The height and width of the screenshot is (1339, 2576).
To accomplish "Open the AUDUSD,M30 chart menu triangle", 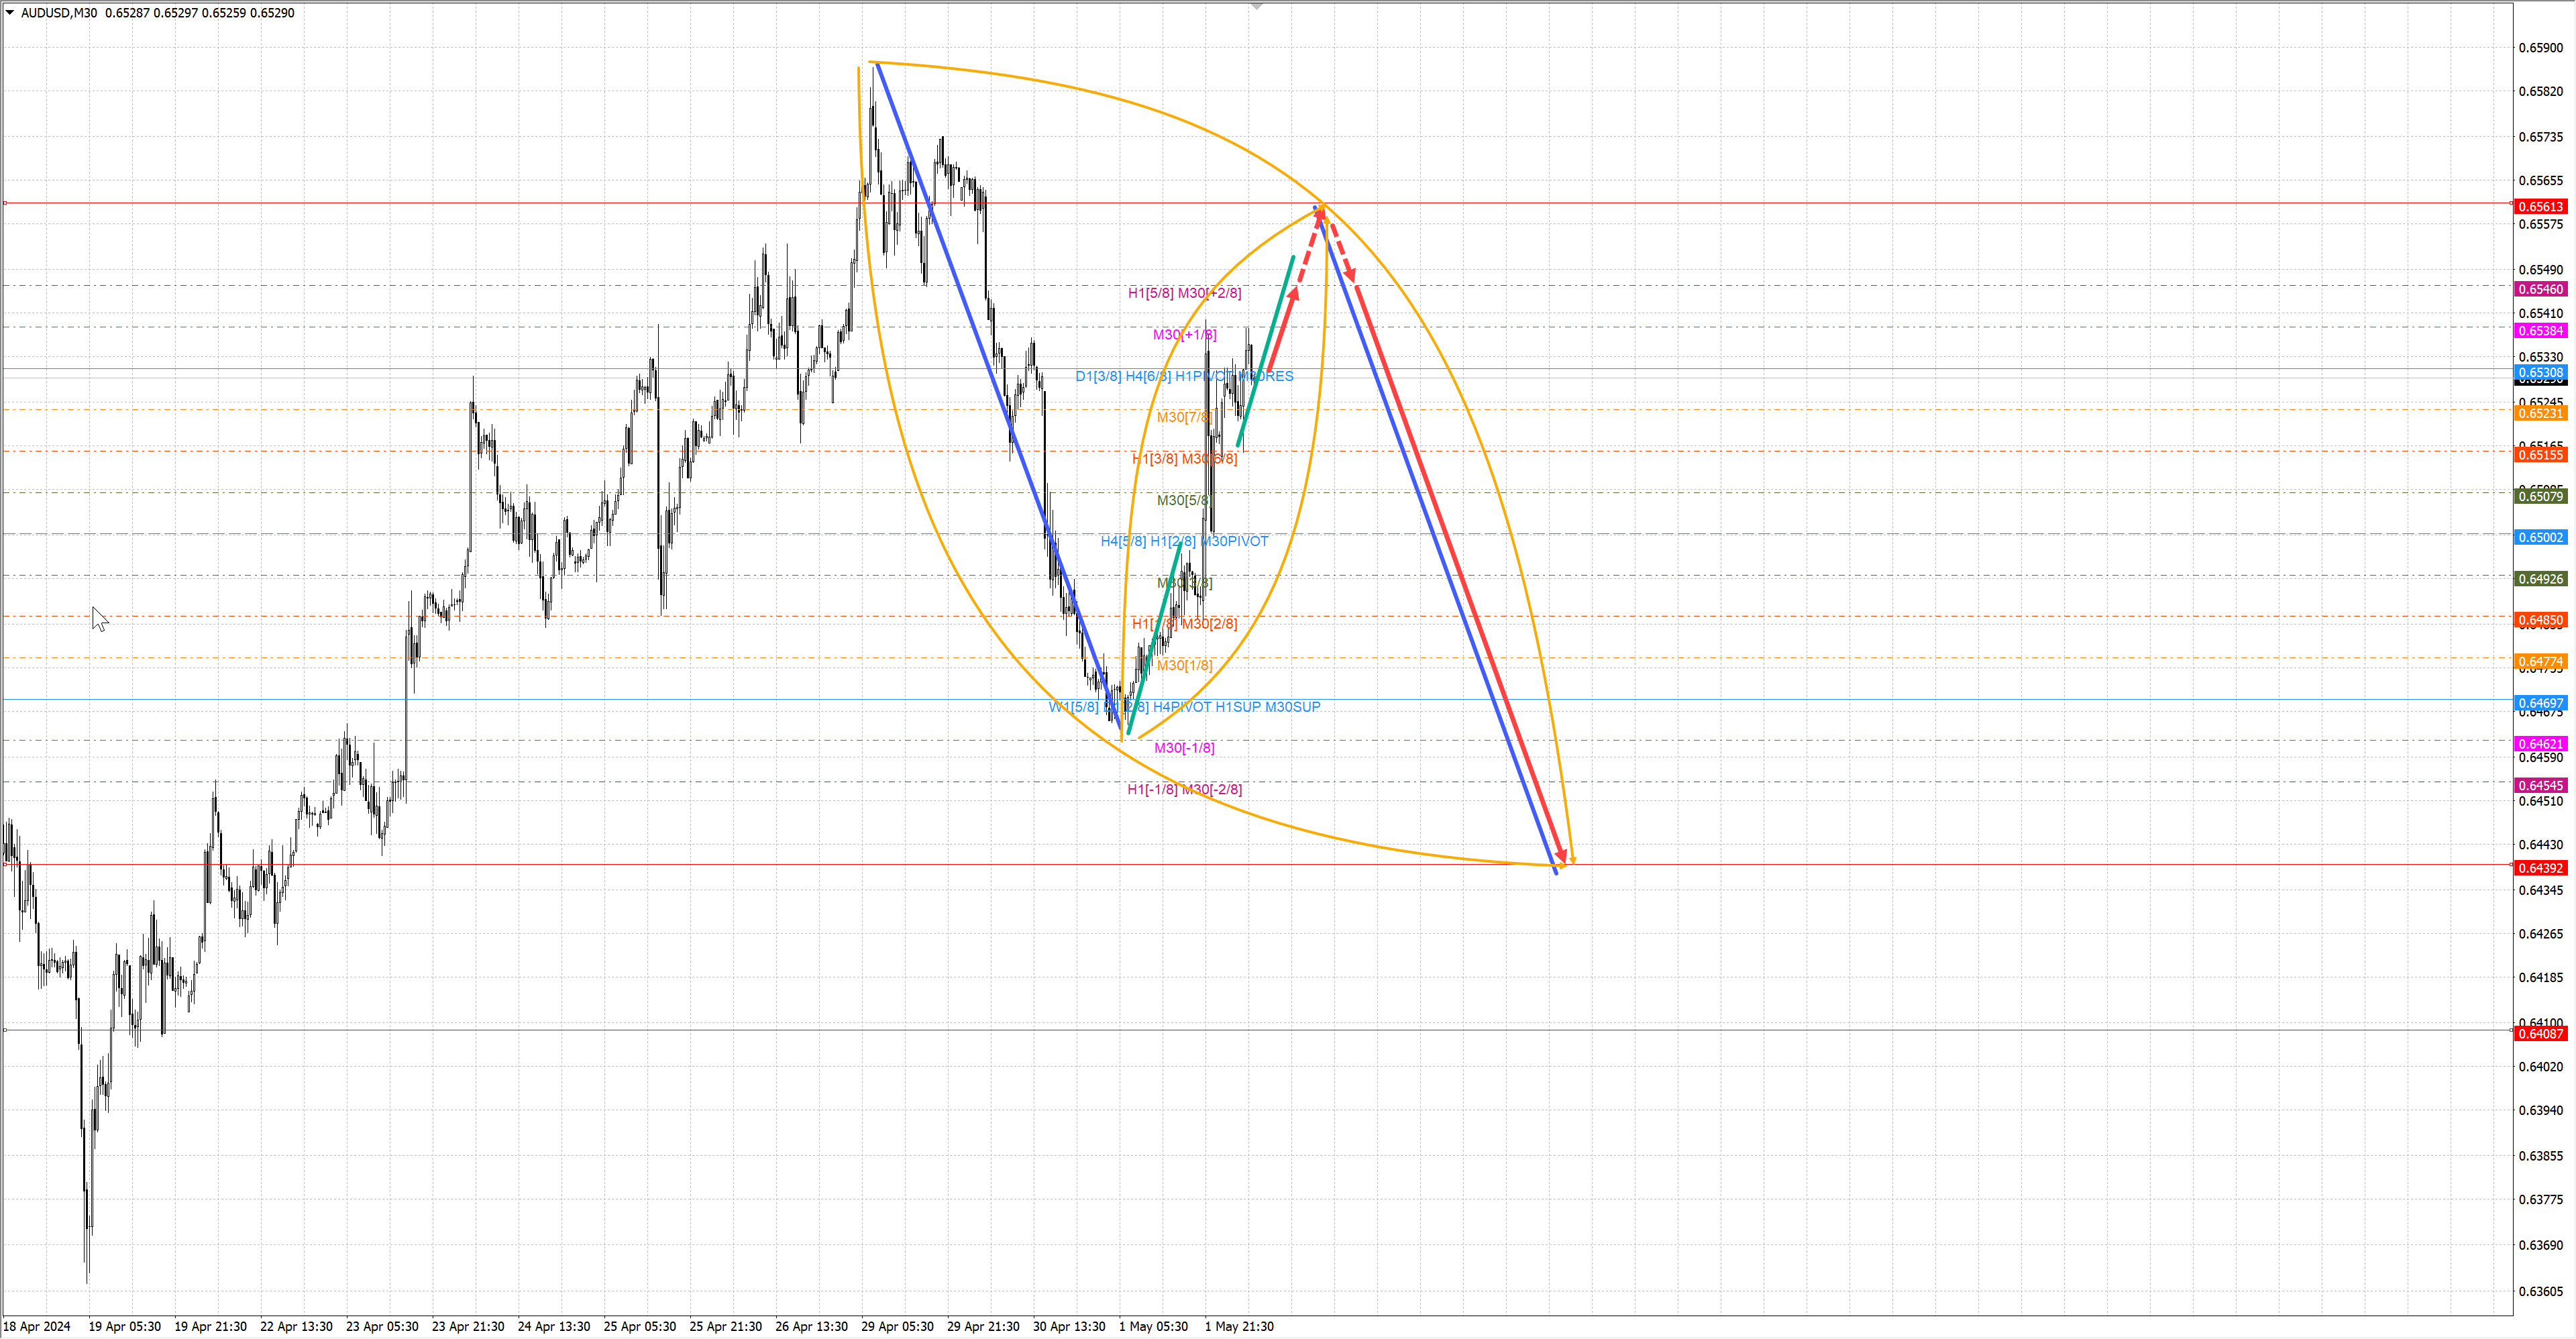I will (x=10, y=13).
